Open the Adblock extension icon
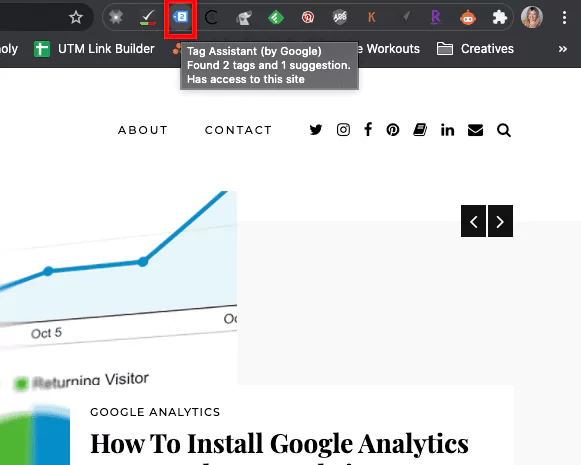The height and width of the screenshot is (465, 581). 339,17
